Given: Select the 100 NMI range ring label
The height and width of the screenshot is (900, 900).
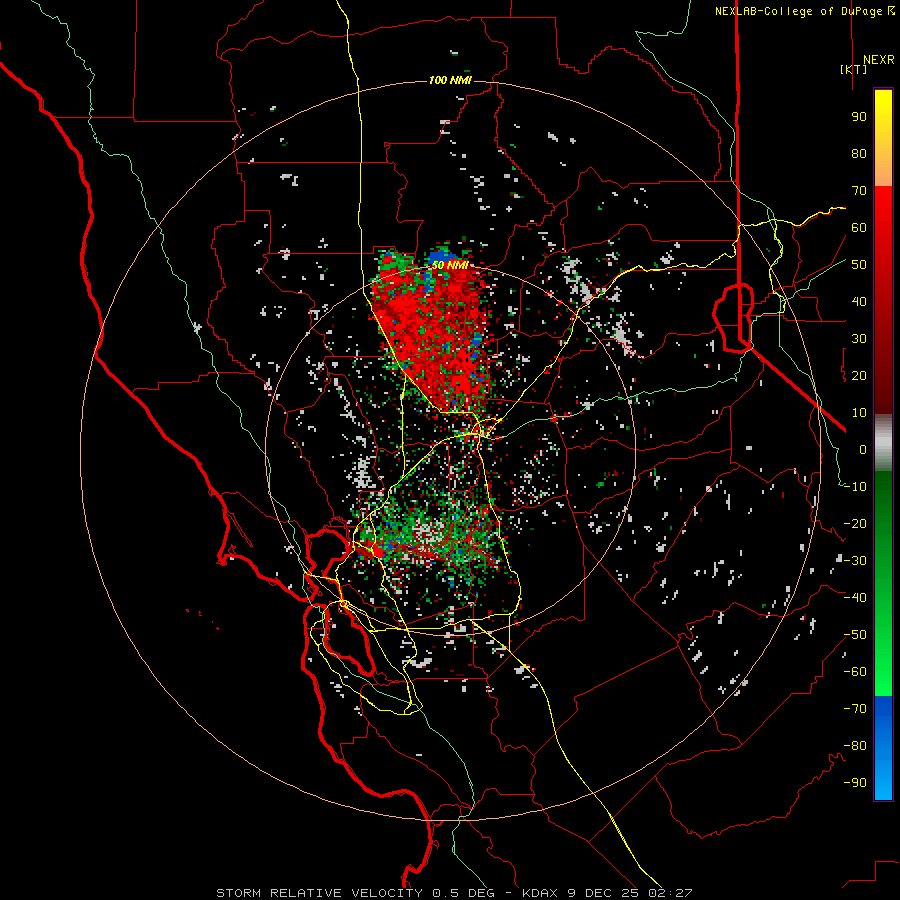Looking at the screenshot, I should pyautogui.click(x=450, y=80).
